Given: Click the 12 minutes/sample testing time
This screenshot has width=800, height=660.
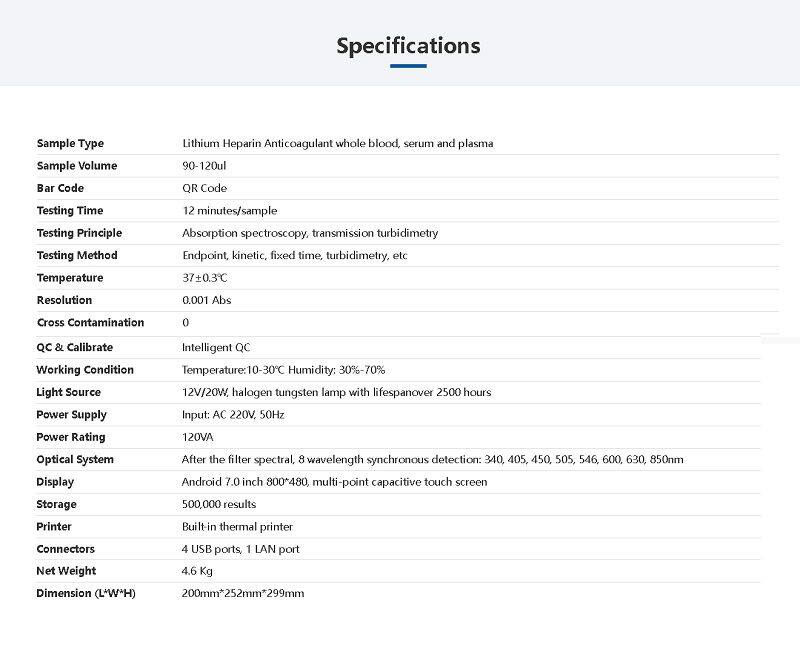Looking at the screenshot, I should tap(229, 211).
